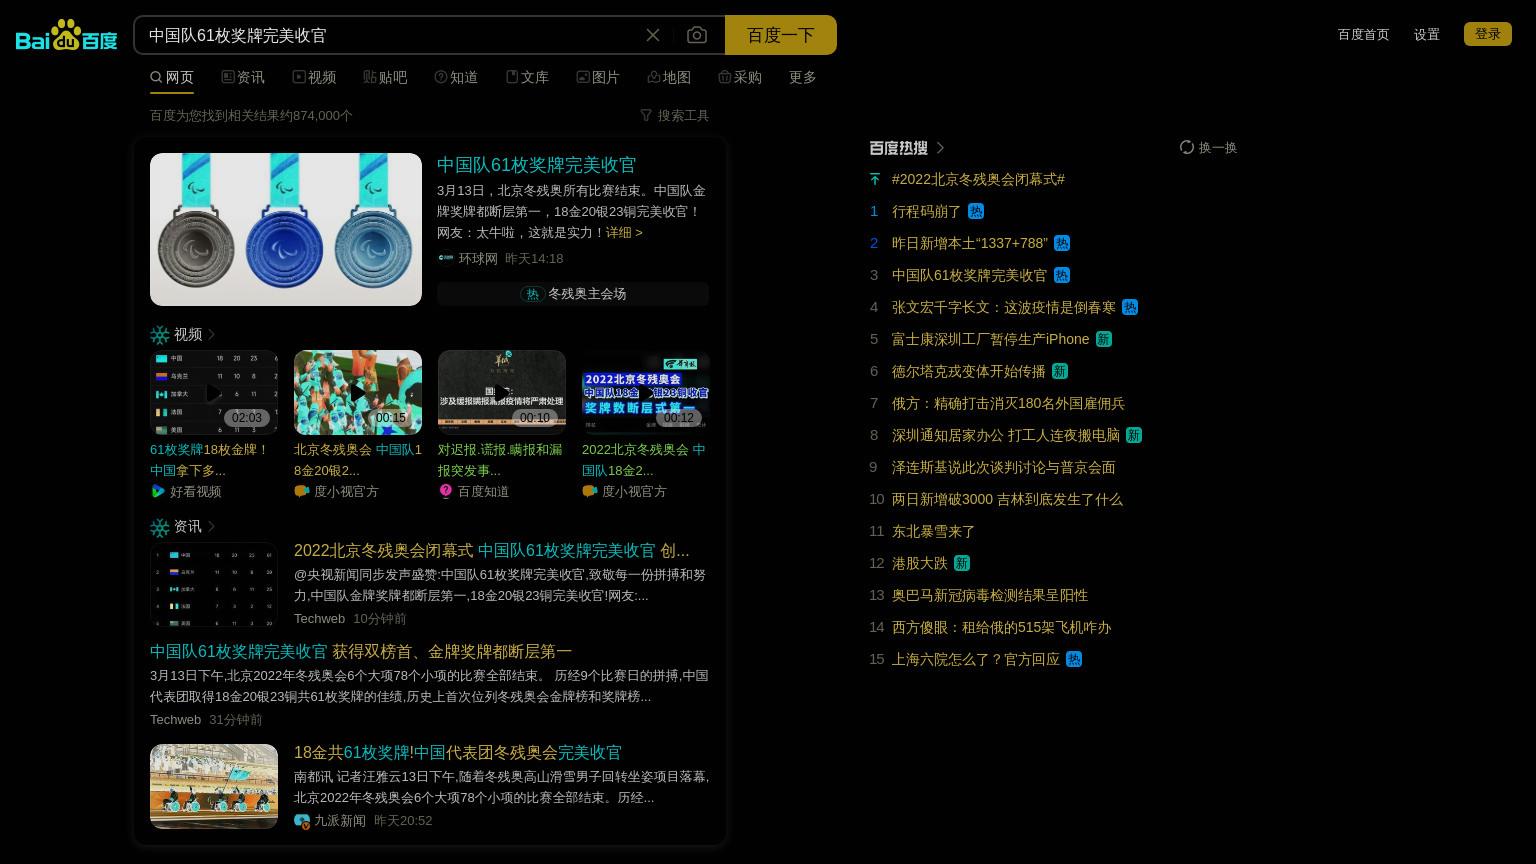Click pinned-to-top arrow icon in hot list
This screenshot has width=1536, height=864.
(x=875, y=179)
